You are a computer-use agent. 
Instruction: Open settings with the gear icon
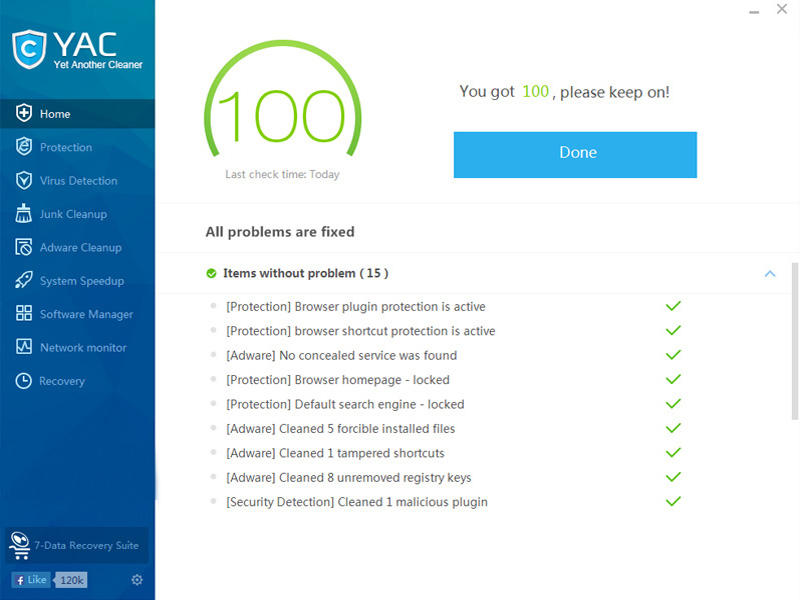tap(137, 580)
